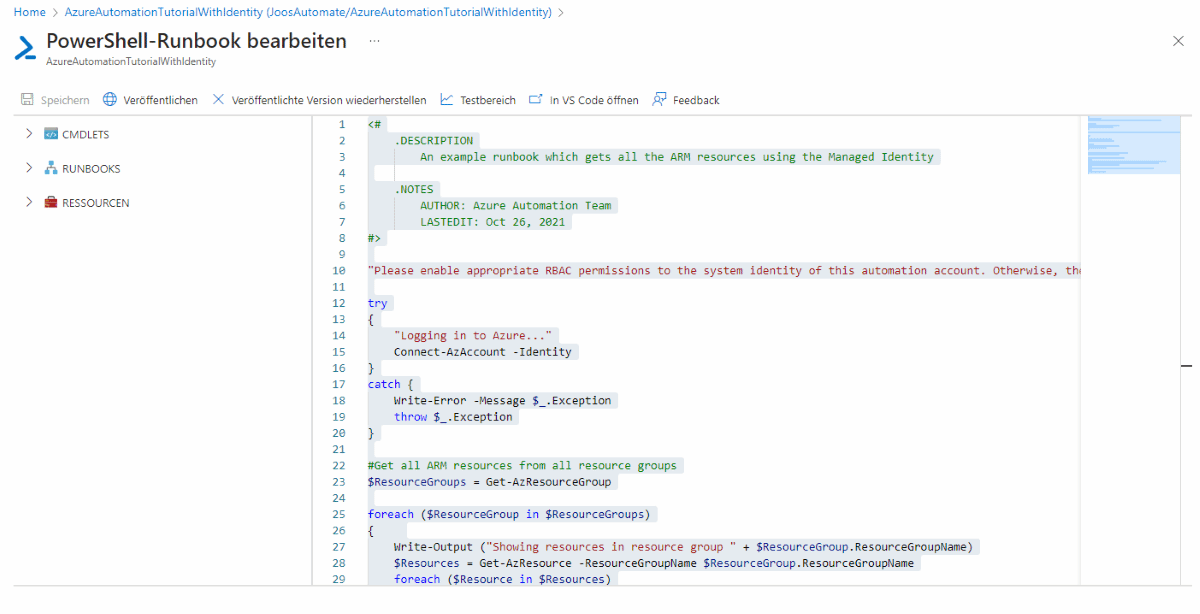Click the RESSOURCEN toolbox icon
This screenshot has width=1200, height=614.
click(51, 203)
